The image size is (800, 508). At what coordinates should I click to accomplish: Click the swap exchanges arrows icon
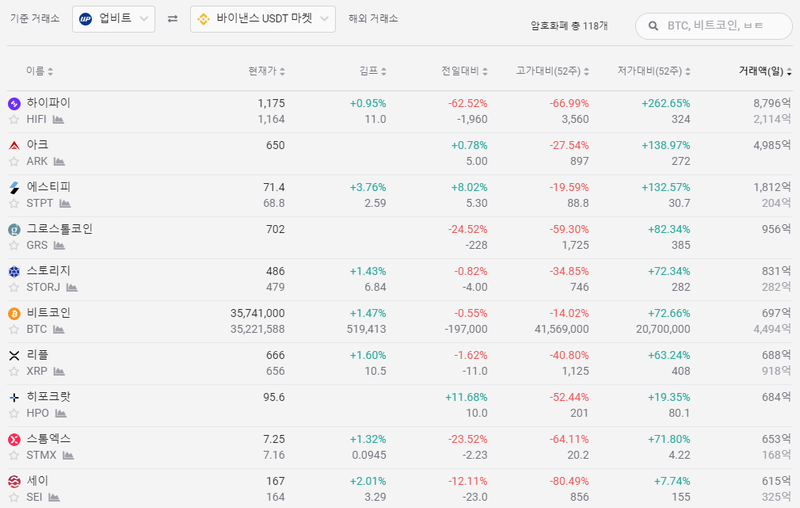(x=172, y=19)
